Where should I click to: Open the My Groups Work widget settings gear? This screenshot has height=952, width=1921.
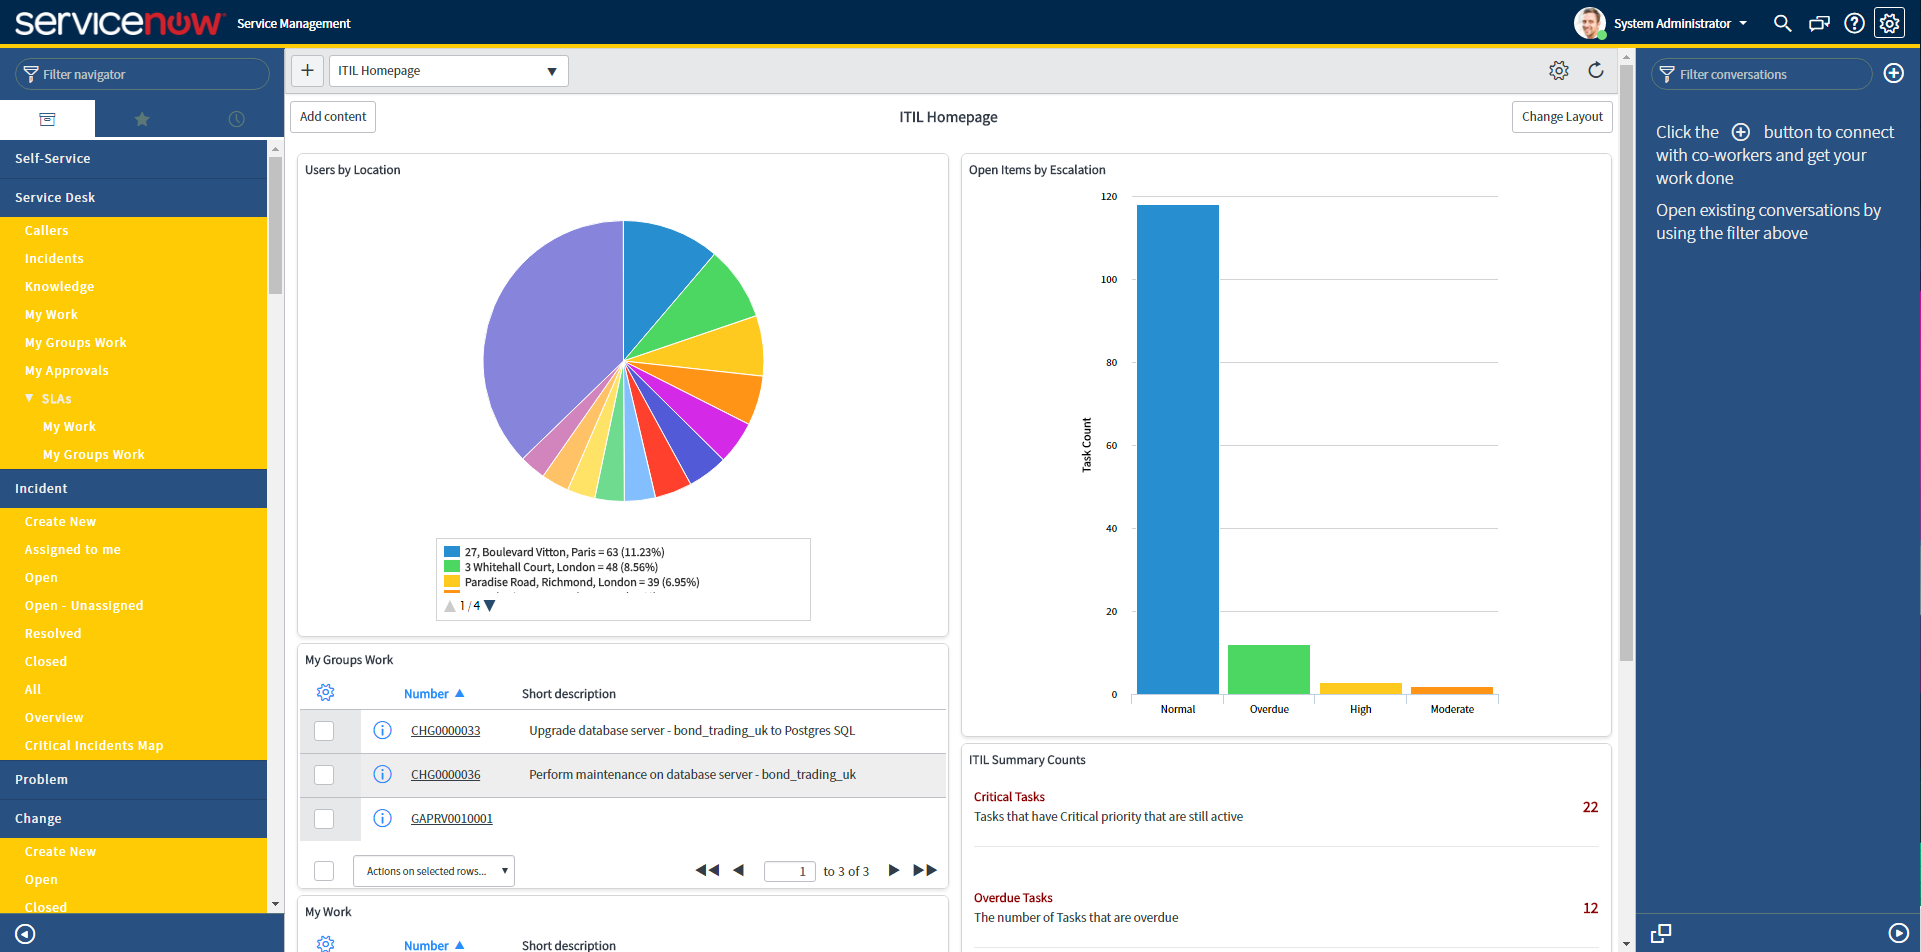[x=325, y=691]
